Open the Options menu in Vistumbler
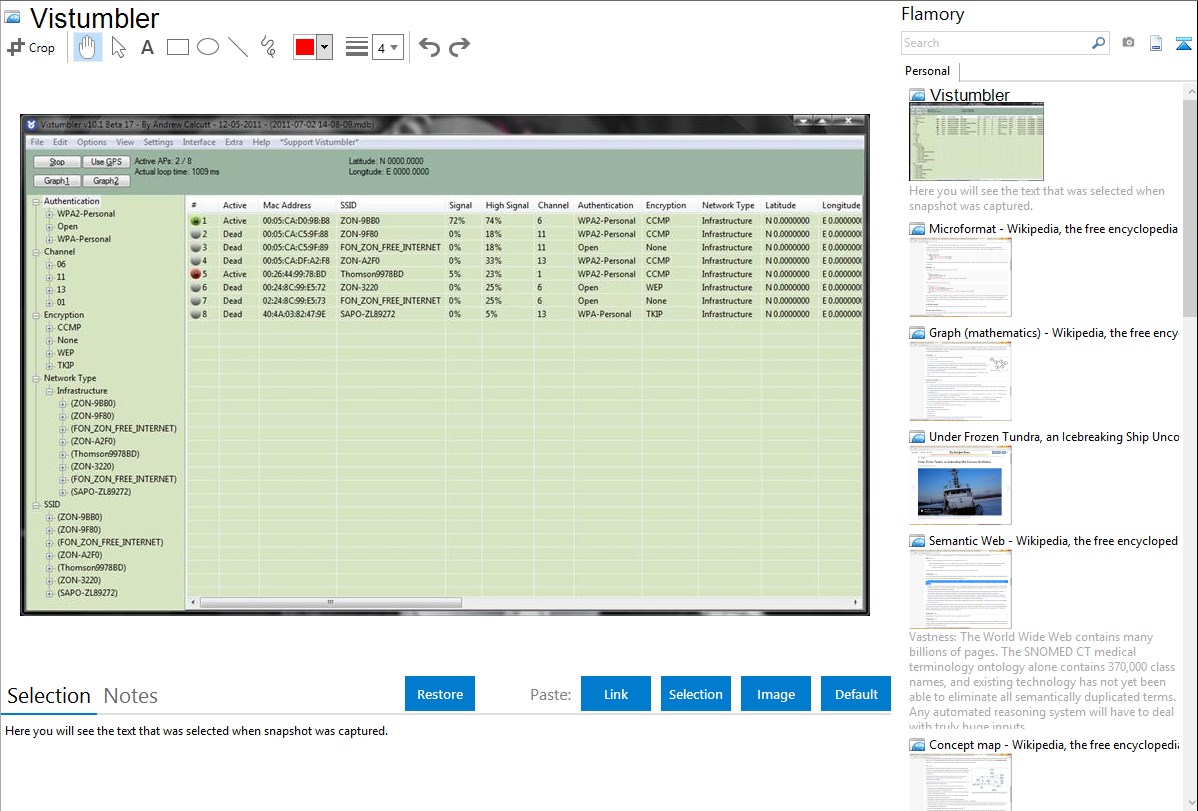 (x=92, y=142)
